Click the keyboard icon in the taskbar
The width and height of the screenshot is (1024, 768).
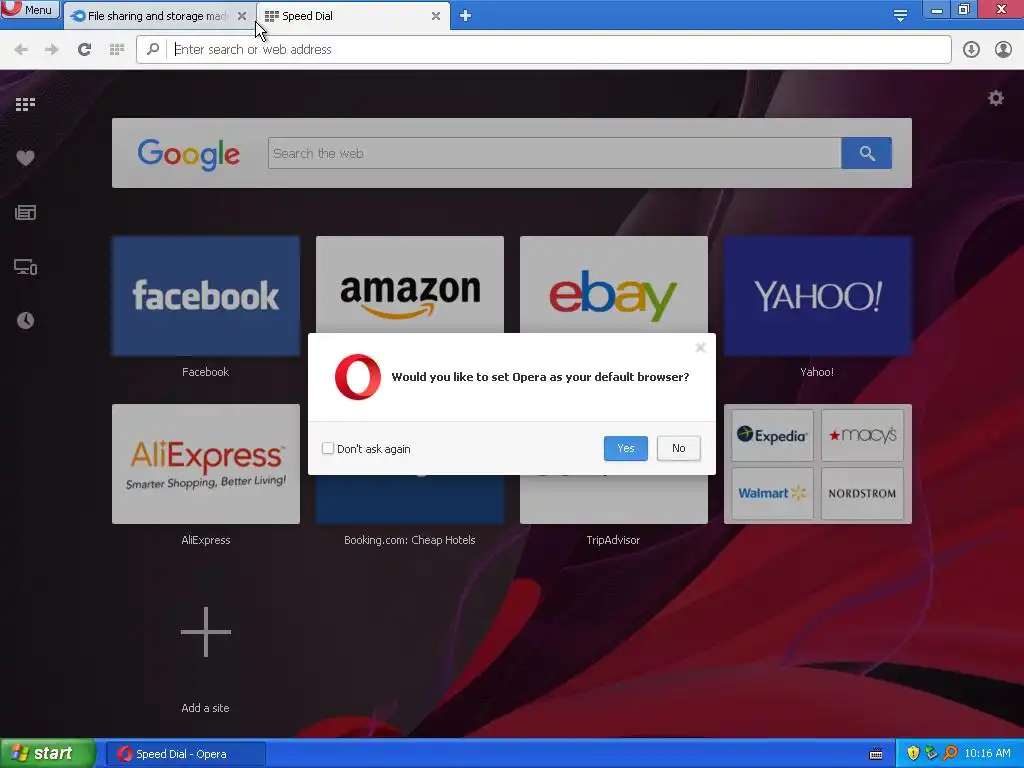[876, 754]
